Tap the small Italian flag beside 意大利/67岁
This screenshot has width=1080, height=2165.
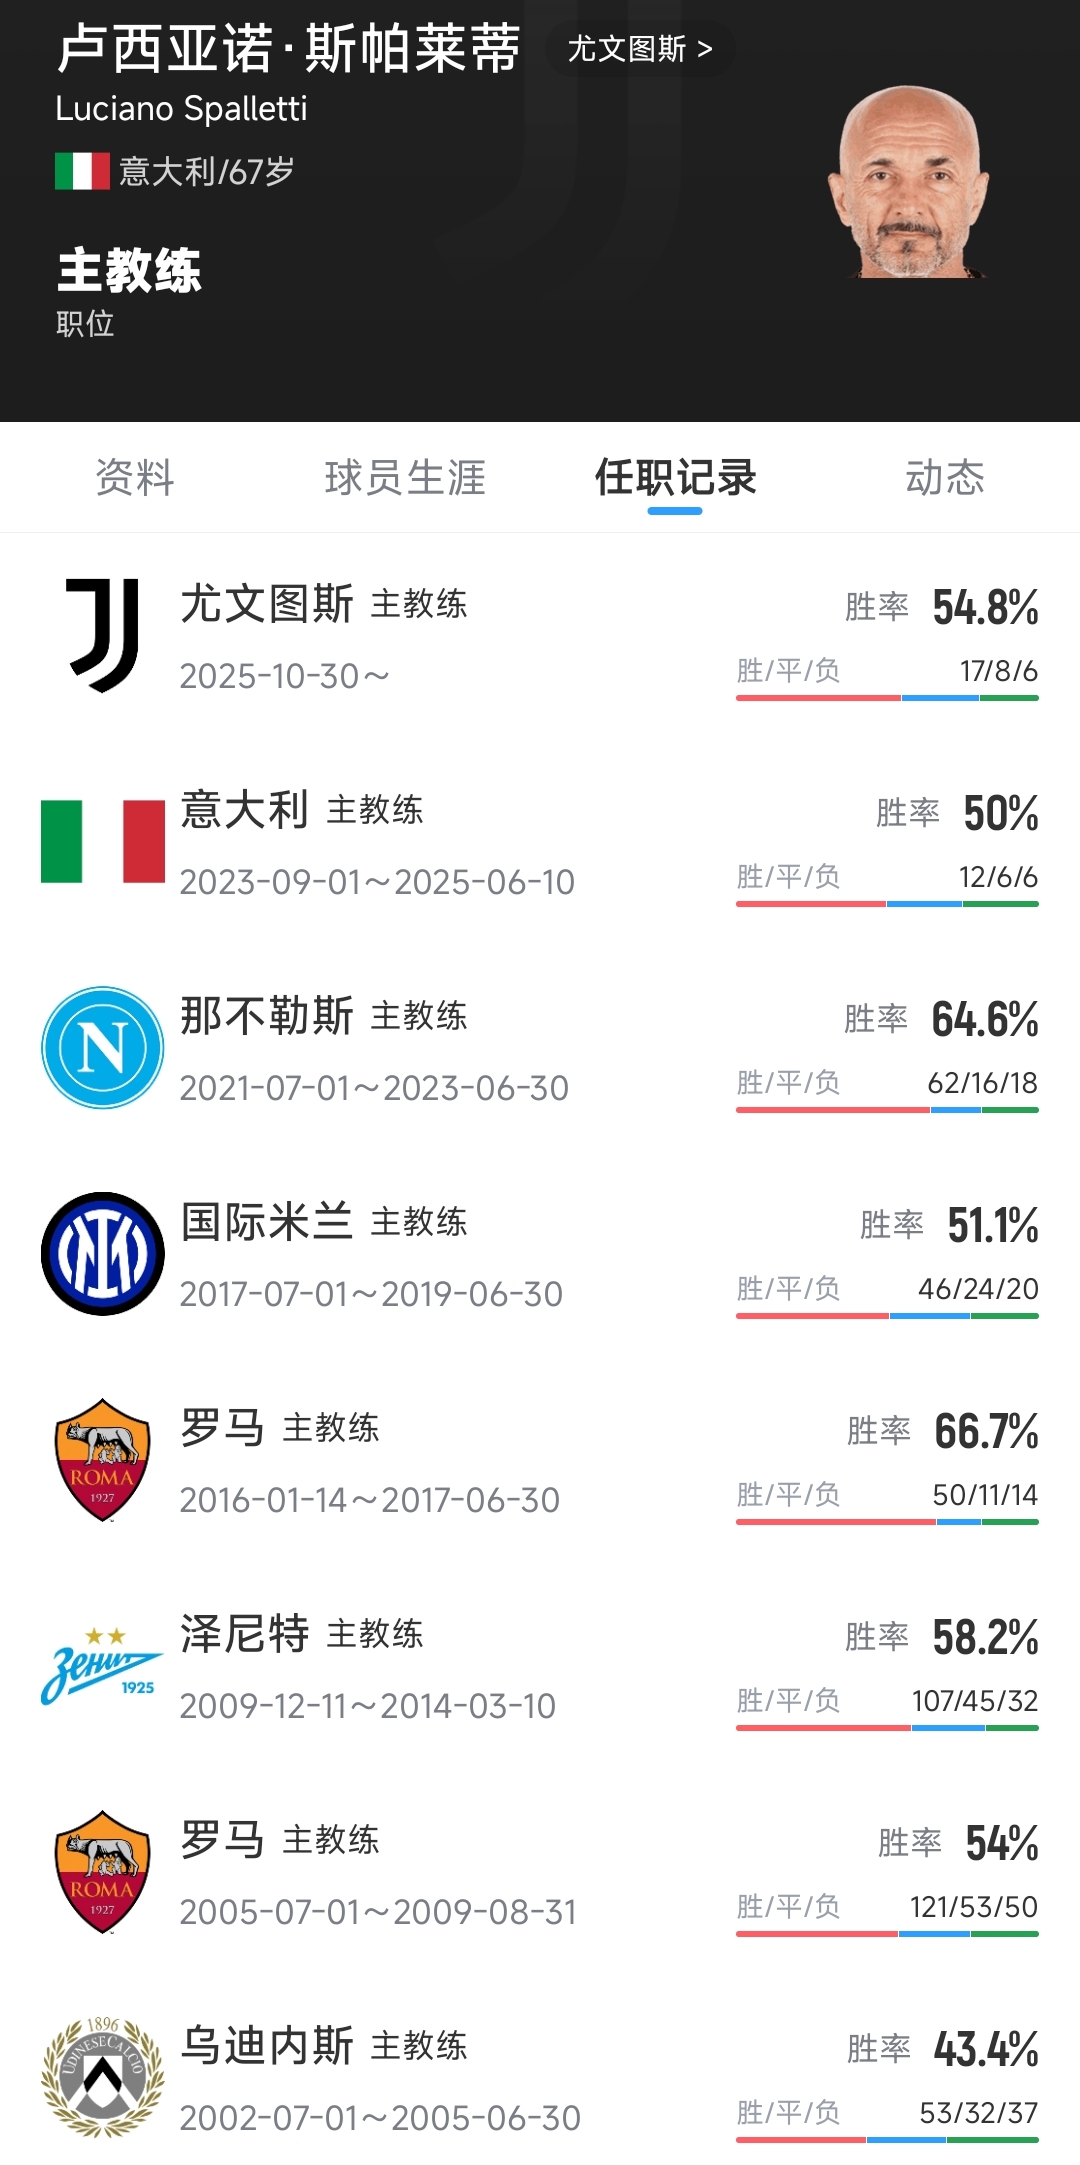[x=82, y=171]
